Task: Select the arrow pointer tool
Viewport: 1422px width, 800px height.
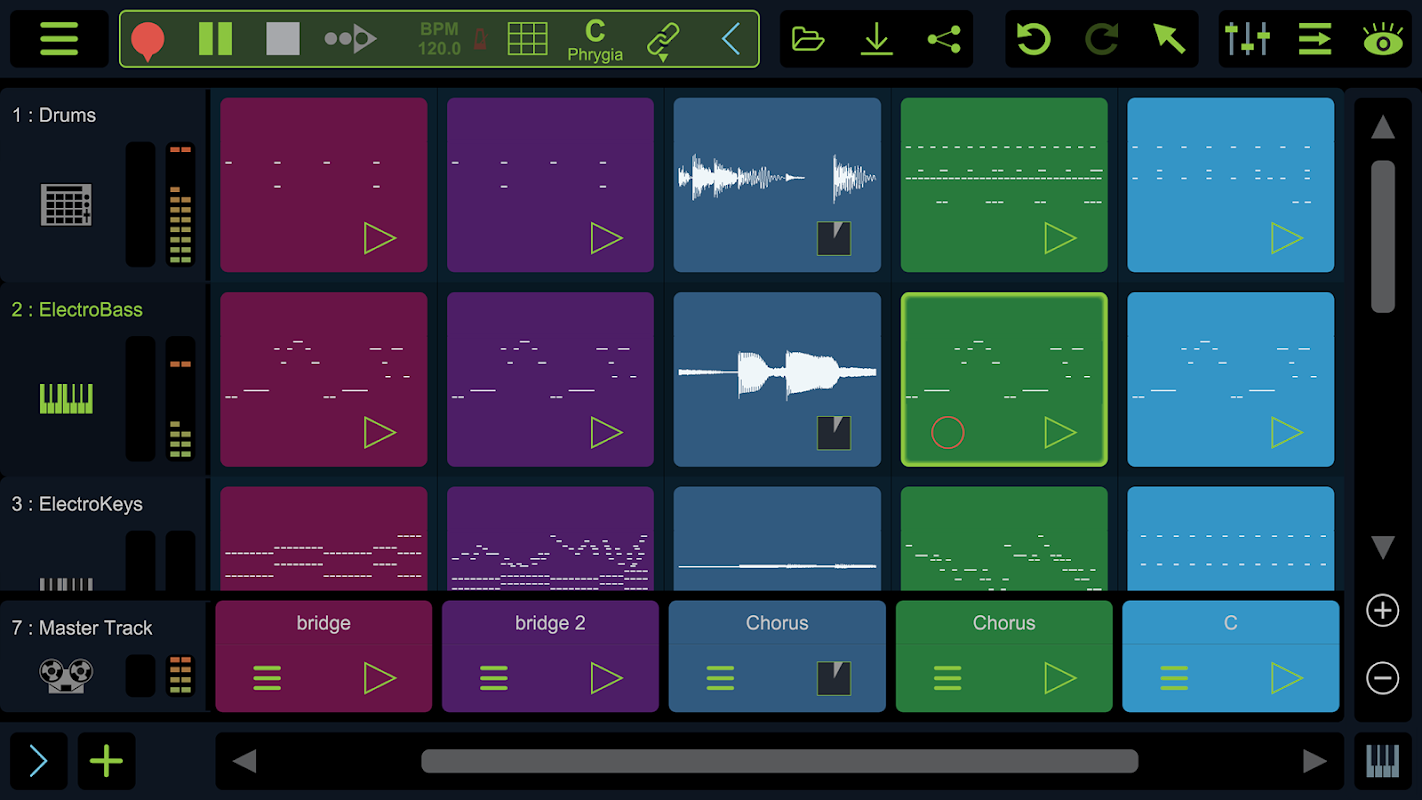Action: (x=1169, y=39)
